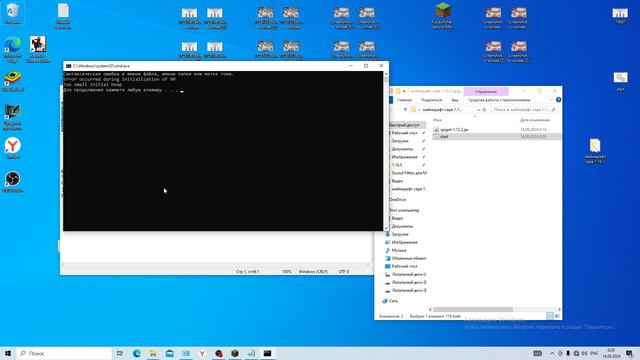Click Windows (CRLF) in Notepad status bar
Viewport: 640px width, 360px height.
point(313,271)
